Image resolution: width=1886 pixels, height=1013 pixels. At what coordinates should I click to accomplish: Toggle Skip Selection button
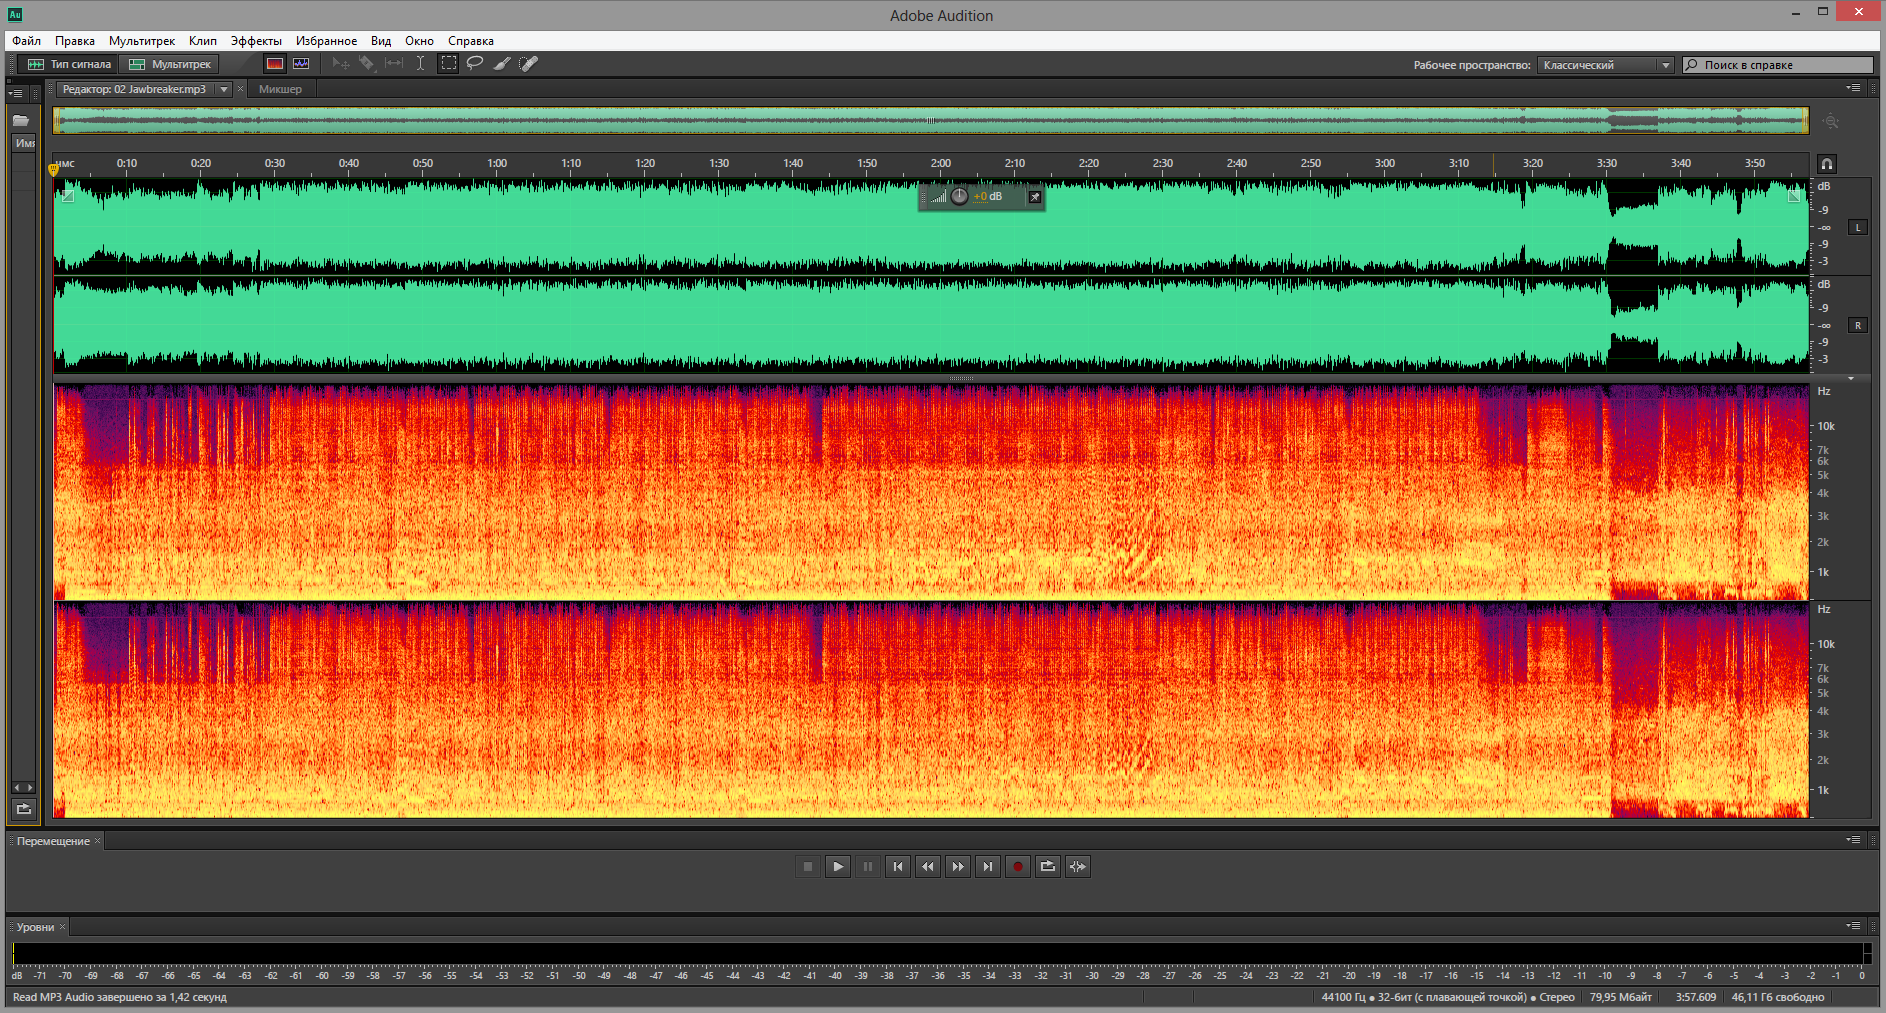point(1078,867)
